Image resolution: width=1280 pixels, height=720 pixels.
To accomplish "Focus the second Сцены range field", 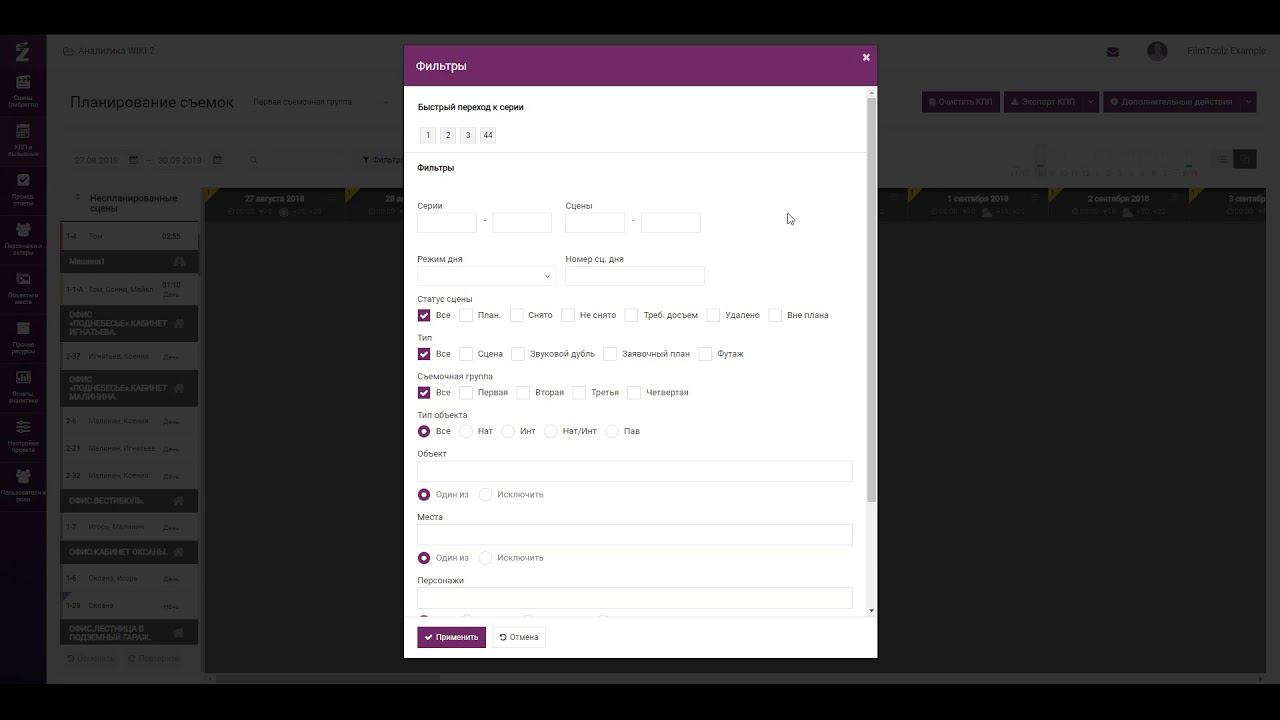I will click(670, 222).
